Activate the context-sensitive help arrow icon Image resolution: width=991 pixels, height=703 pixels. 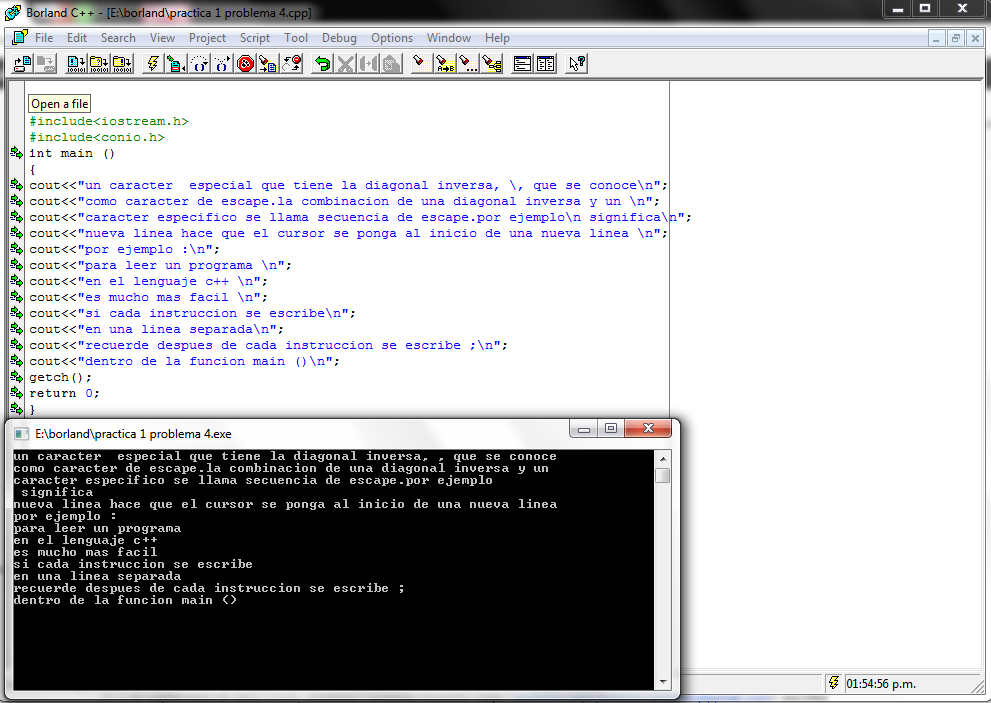pyautogui.click(x=575, y=63)
